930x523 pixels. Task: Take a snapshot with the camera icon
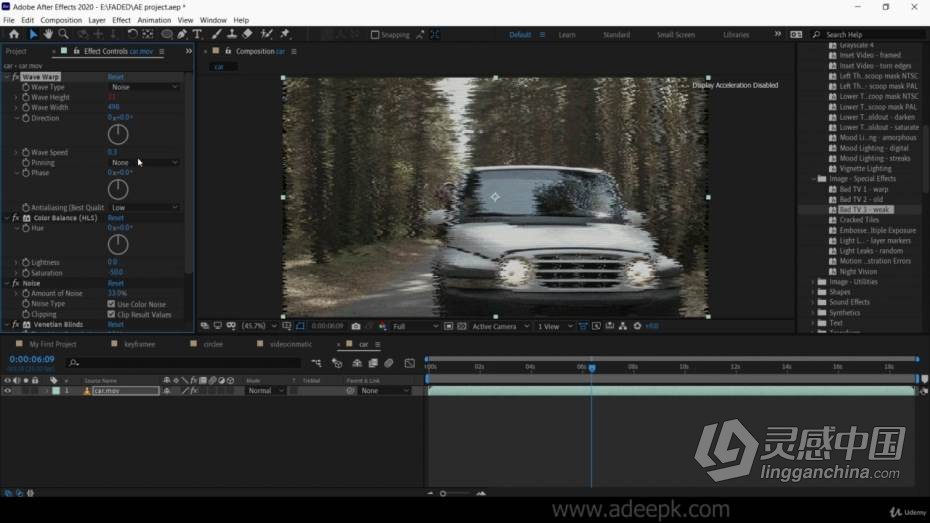point(356,326)
